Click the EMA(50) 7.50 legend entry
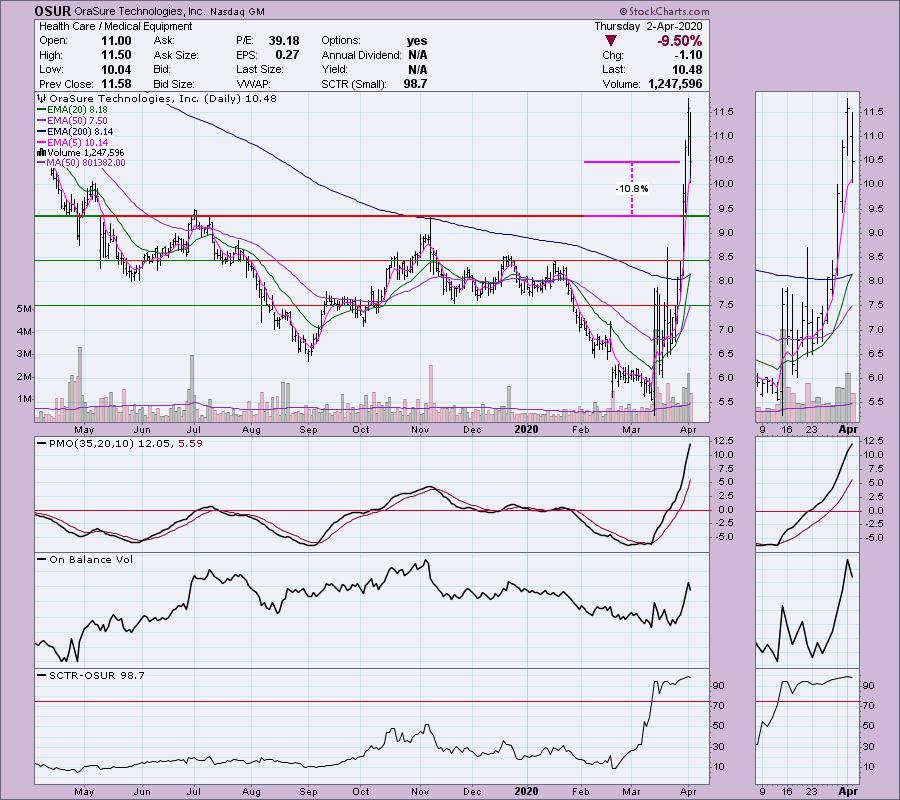The image size is (900, 800). pyautogui.click(x=77, y=121)
